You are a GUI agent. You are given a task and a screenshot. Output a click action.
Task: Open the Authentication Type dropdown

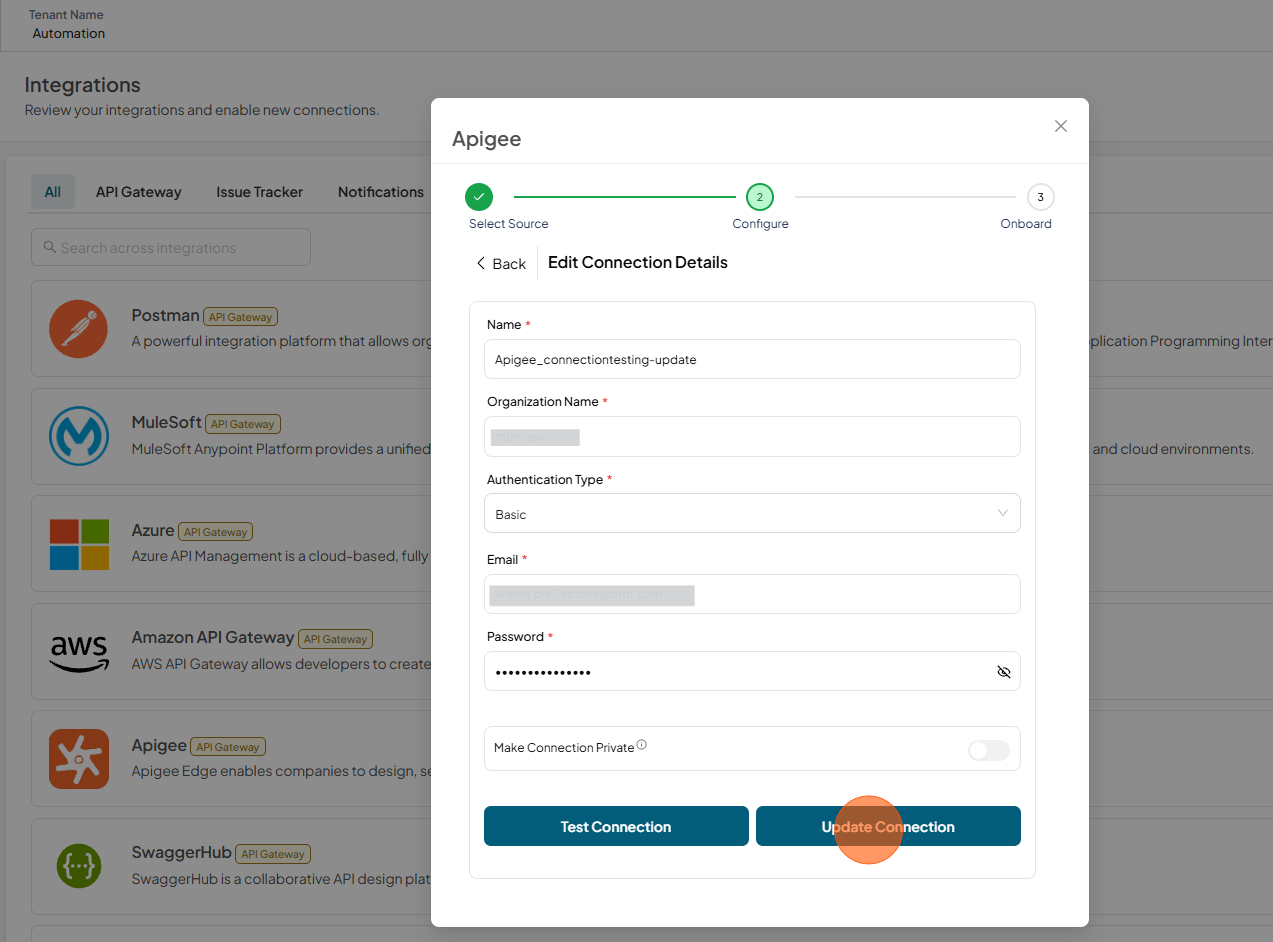pyautogui.click(x=752, y=514)
